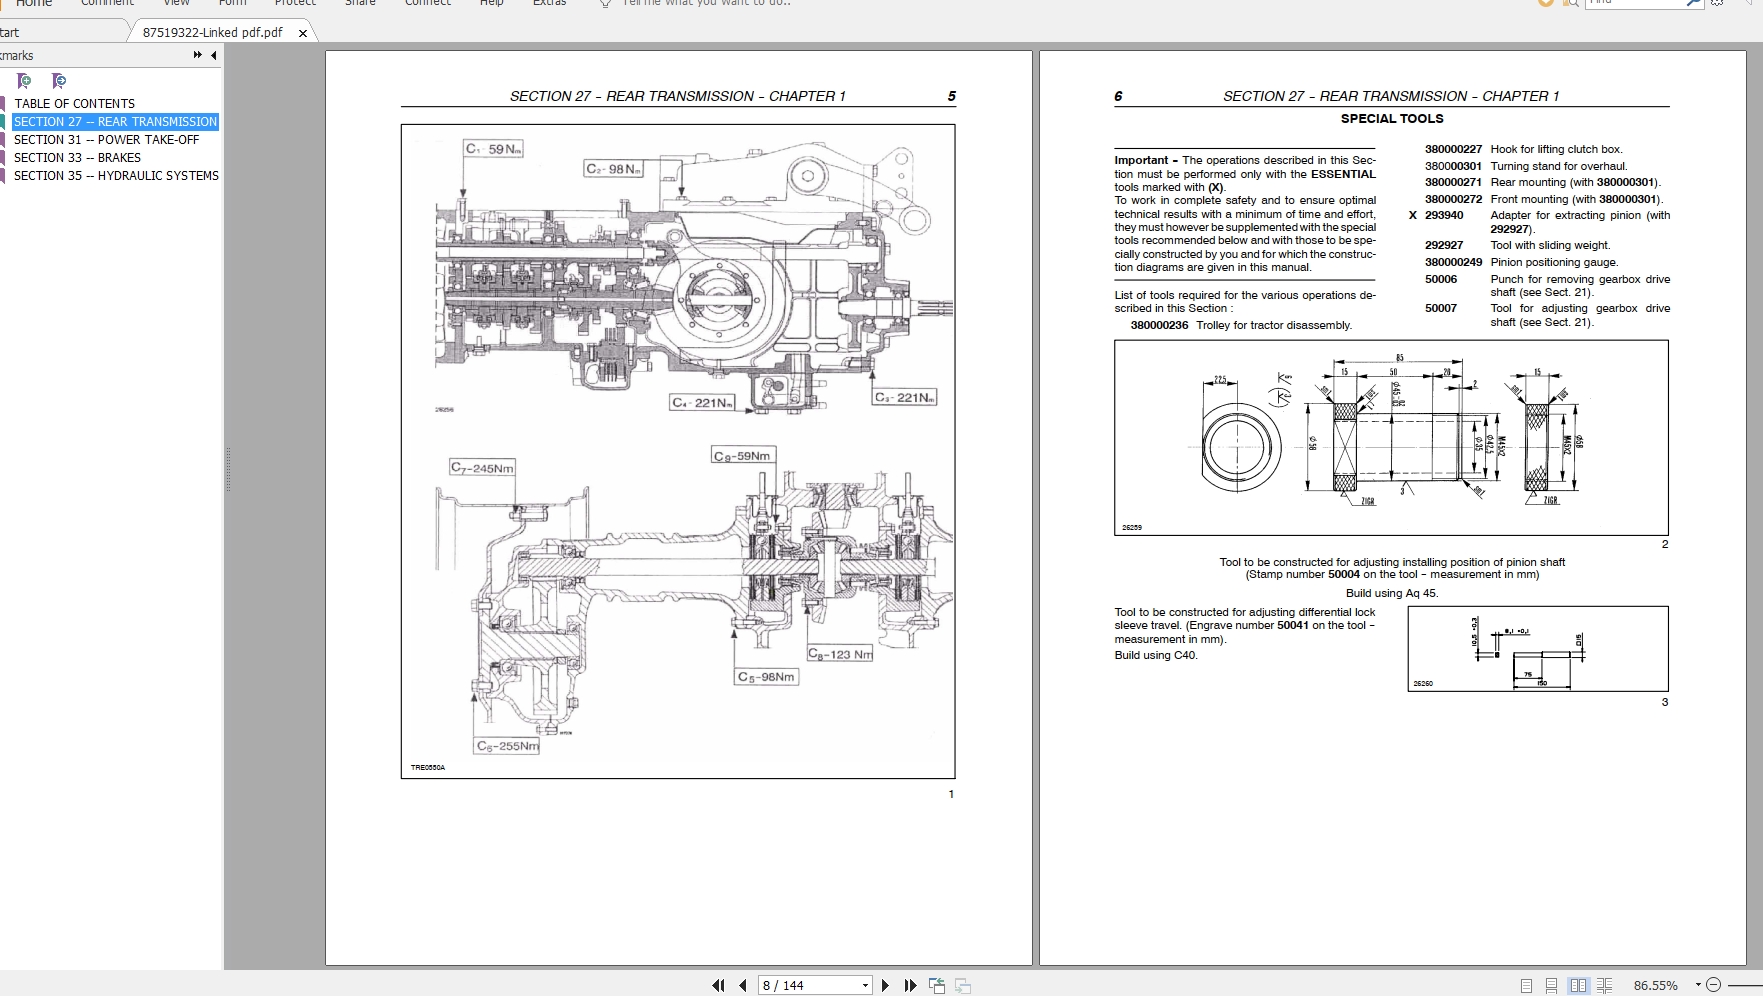Collapse the Bookmarks panel
Viewport: 1763px width, 996px height.
213,55
